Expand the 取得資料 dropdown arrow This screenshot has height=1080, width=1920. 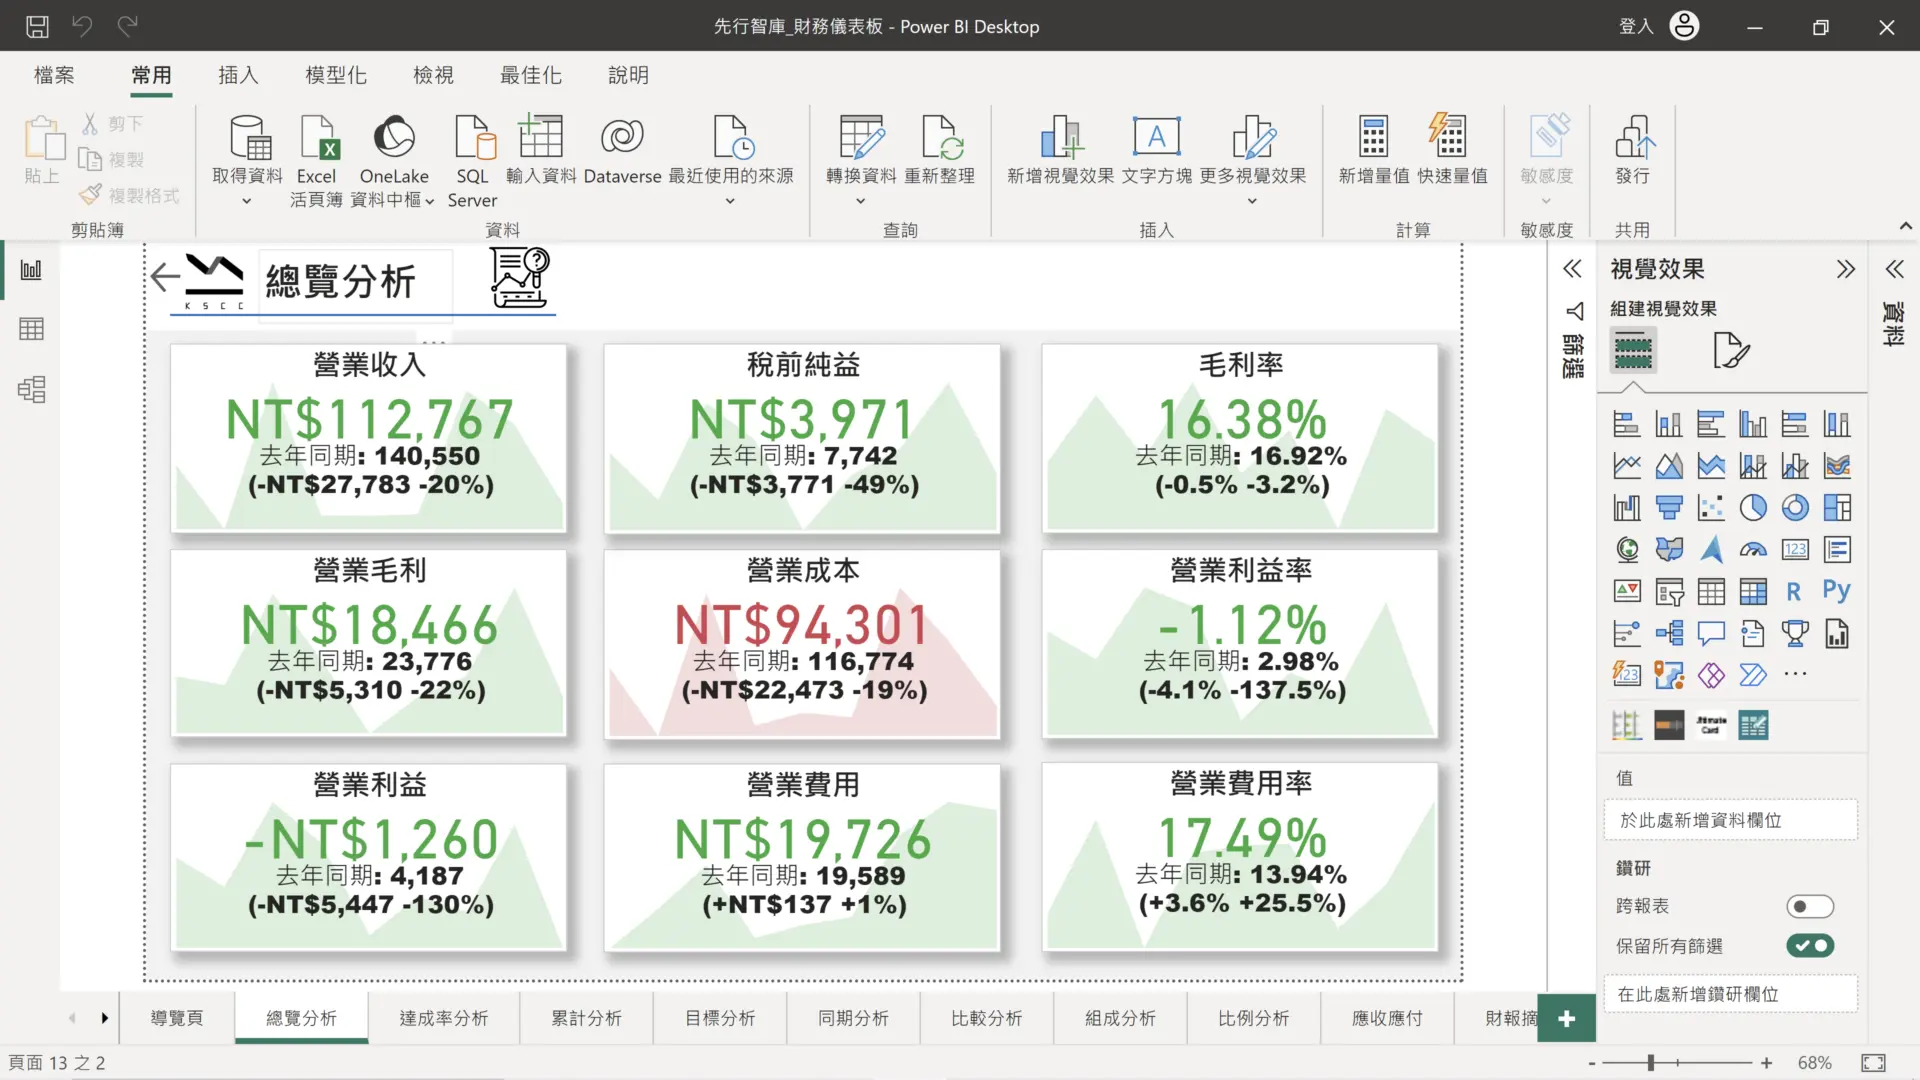(247, 201)
